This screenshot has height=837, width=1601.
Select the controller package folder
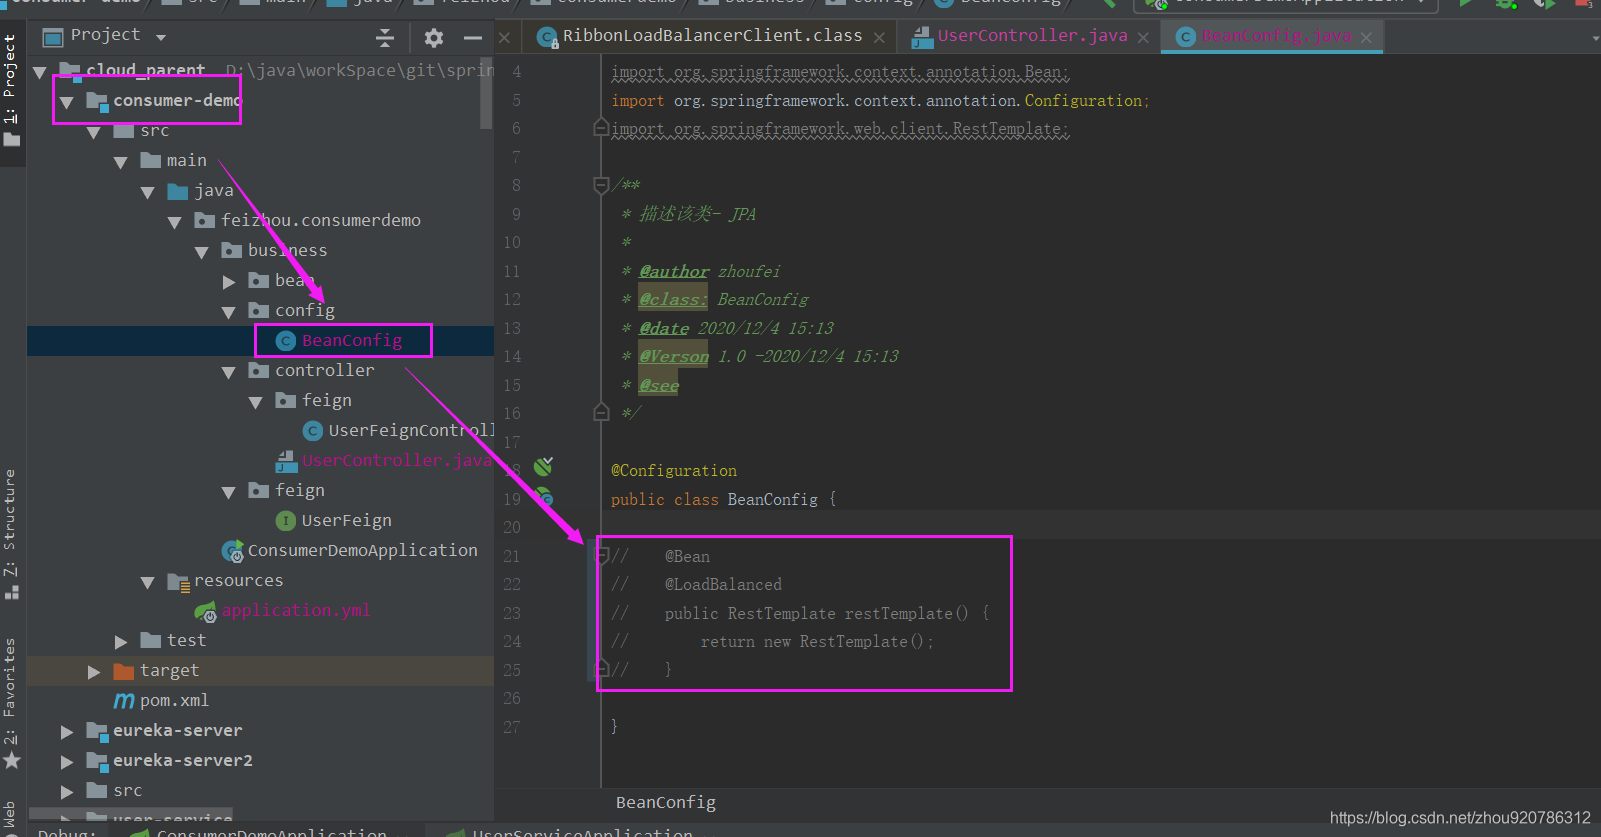coord(325,370)
